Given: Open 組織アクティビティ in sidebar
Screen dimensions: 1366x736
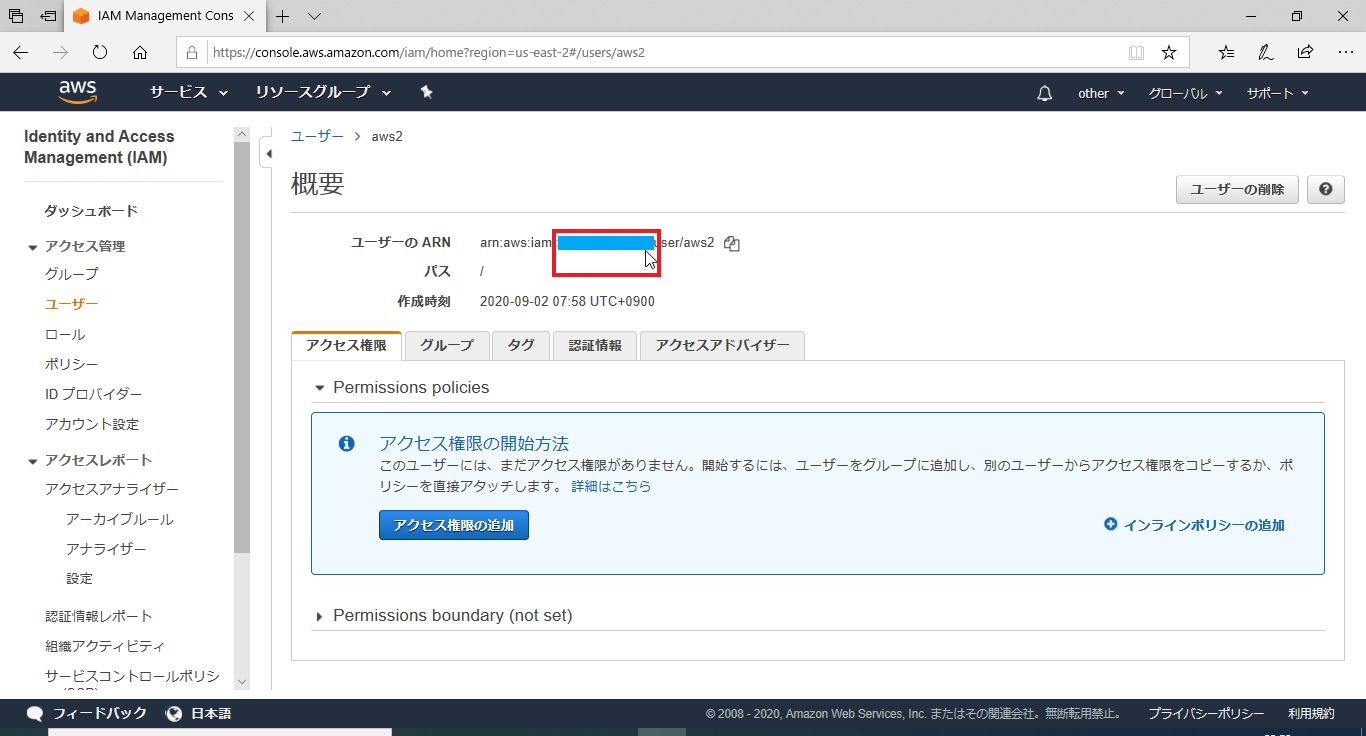Looking at the screenshot, I should (x=105, y=647).
